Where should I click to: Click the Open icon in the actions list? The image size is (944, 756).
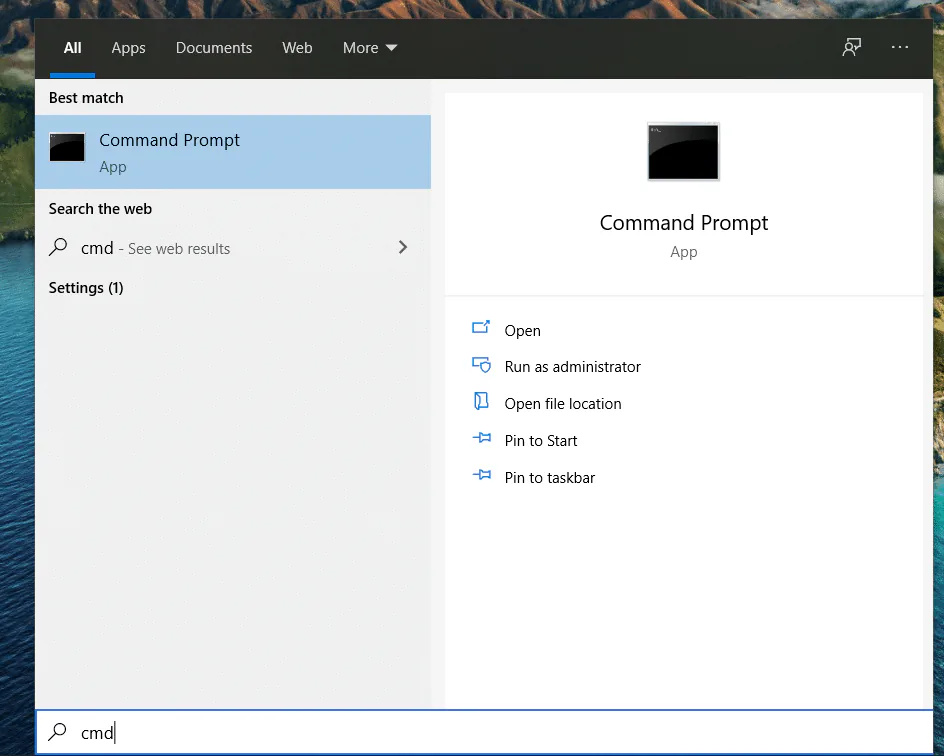click(x=480, y=327)
